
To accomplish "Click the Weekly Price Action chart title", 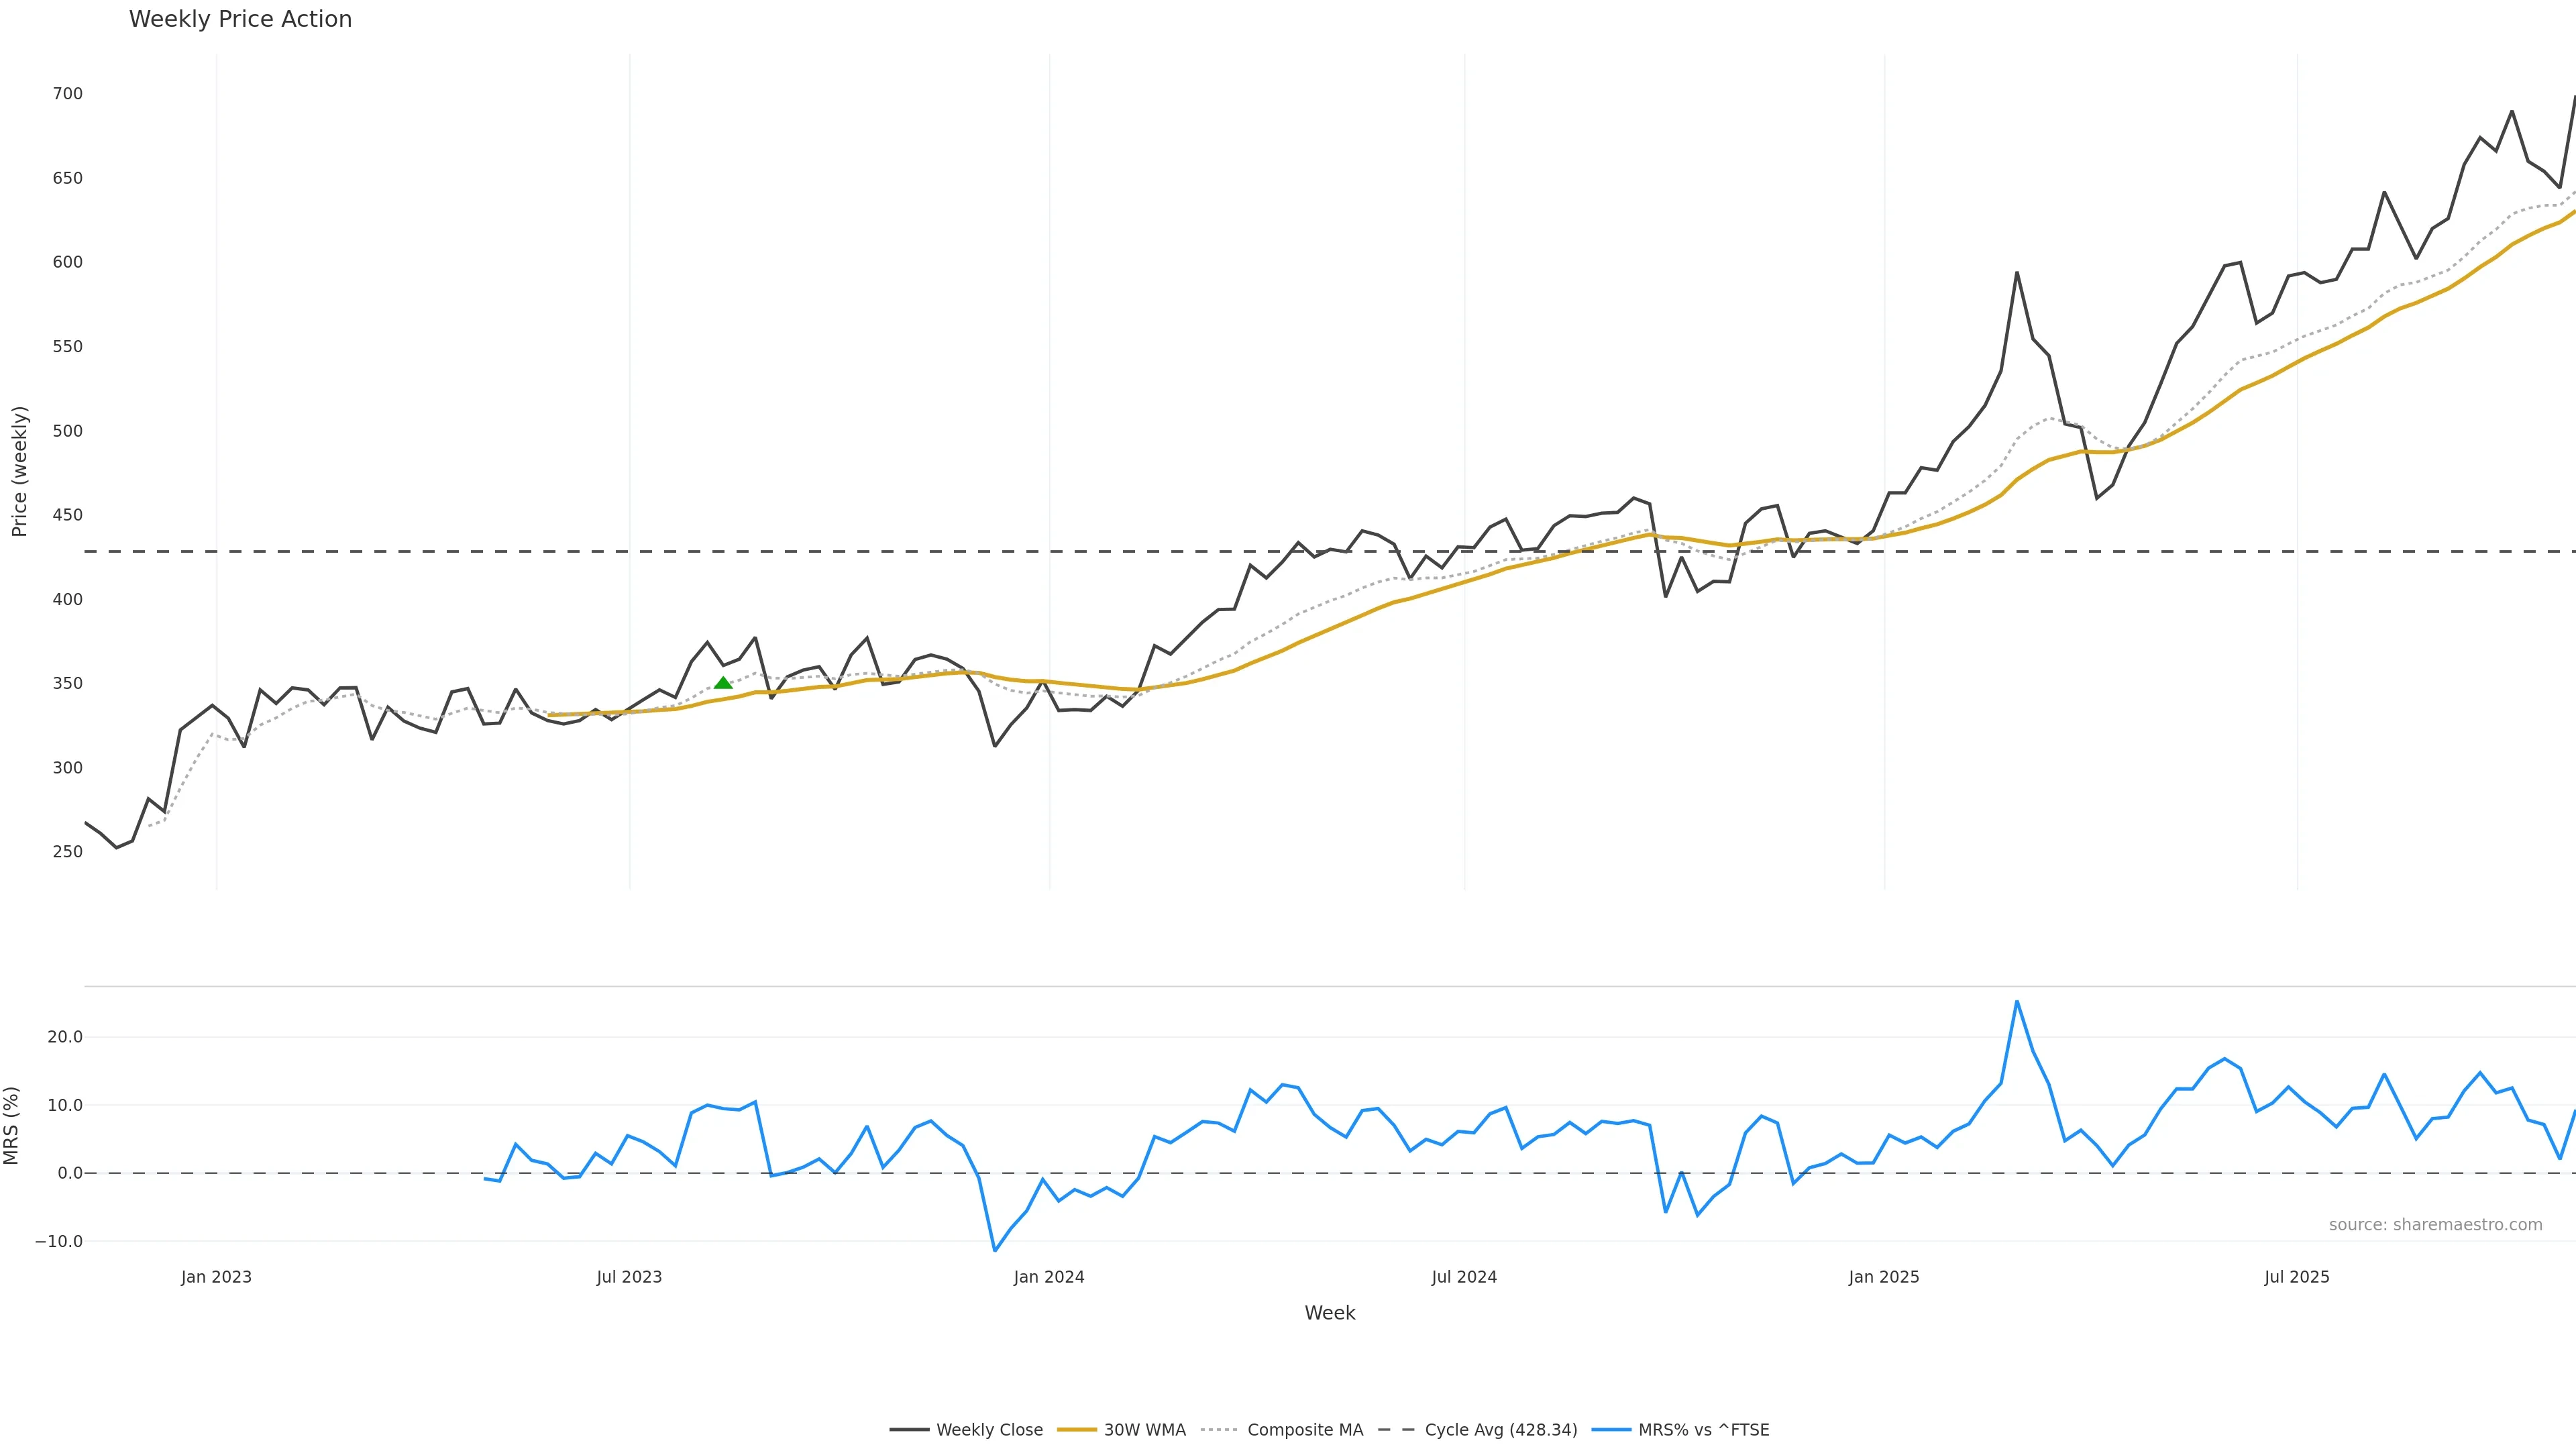I will (x=240, y=19).
